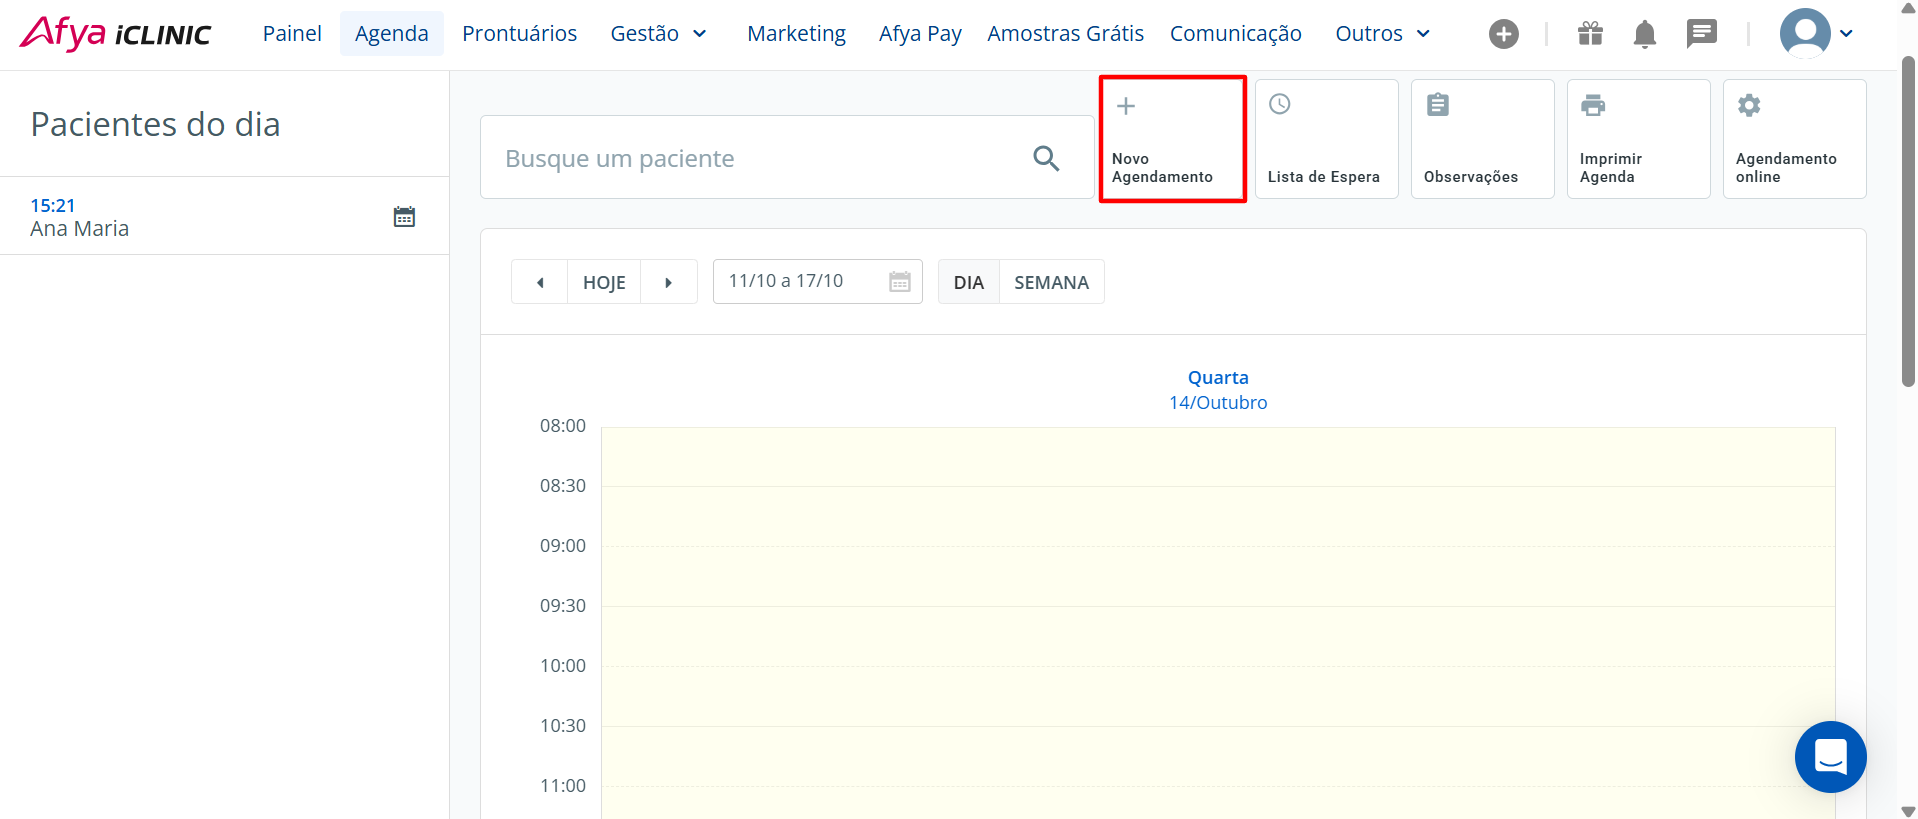This screenshot has height=819, width=1918.
Task: Open the date range calendar picker icon
Action: [x=900, y=282]
